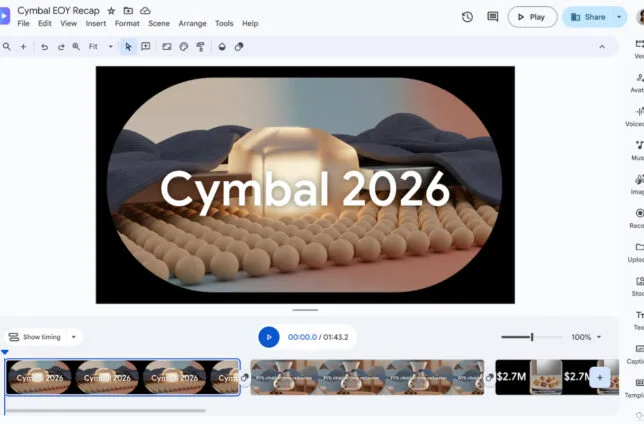This screenshot has width=644, height=424.
Task: Star the Cymbal EOY Recap document
Action: [111, 11]
